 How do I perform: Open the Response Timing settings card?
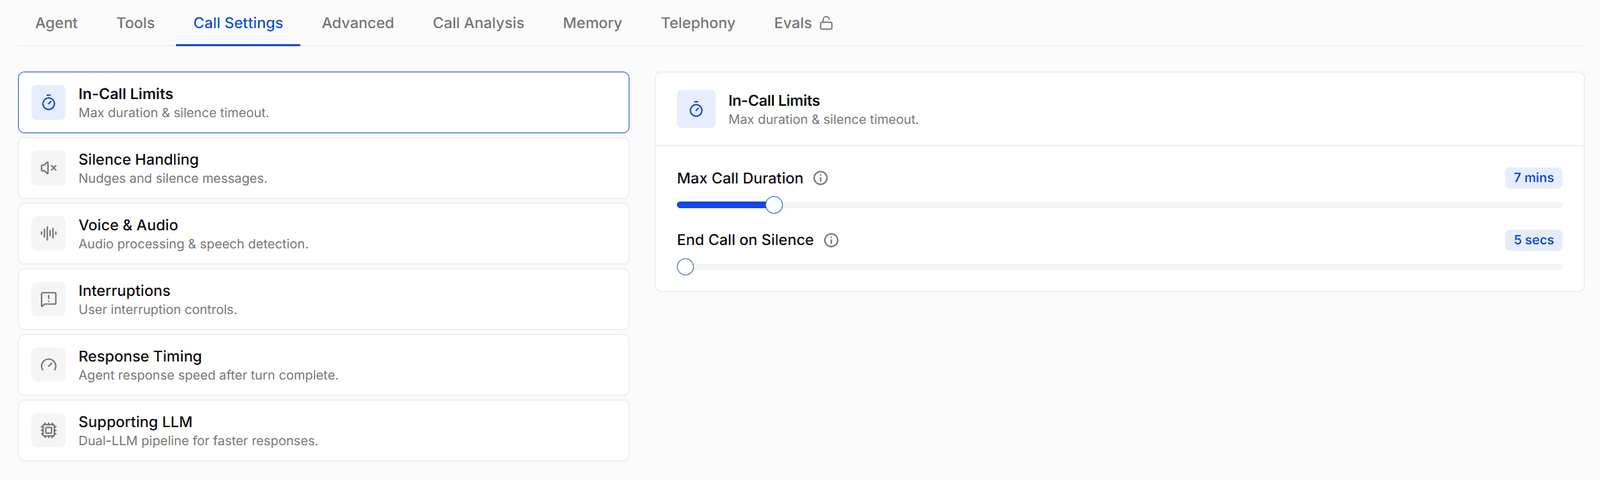click(324, 365)
